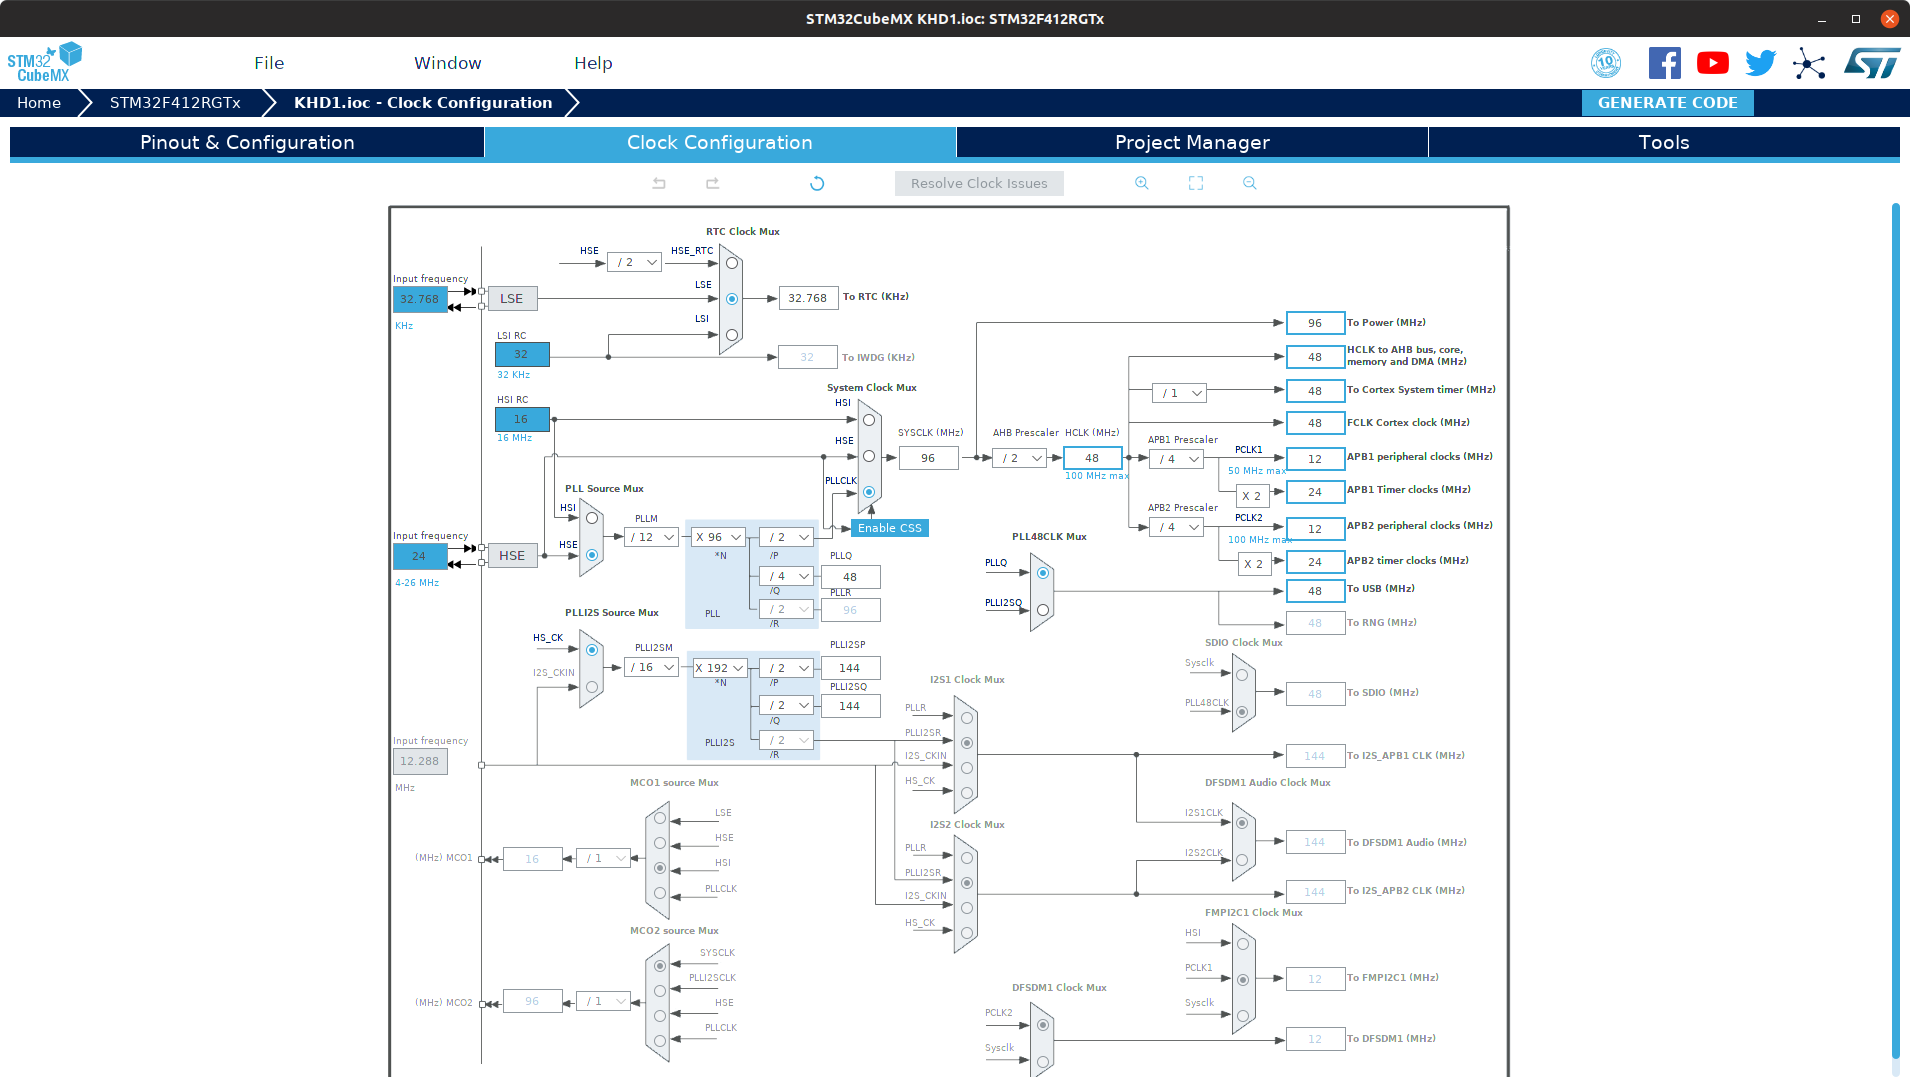Open the 10-year anniversary badge icon

[x=1606, y=63]
